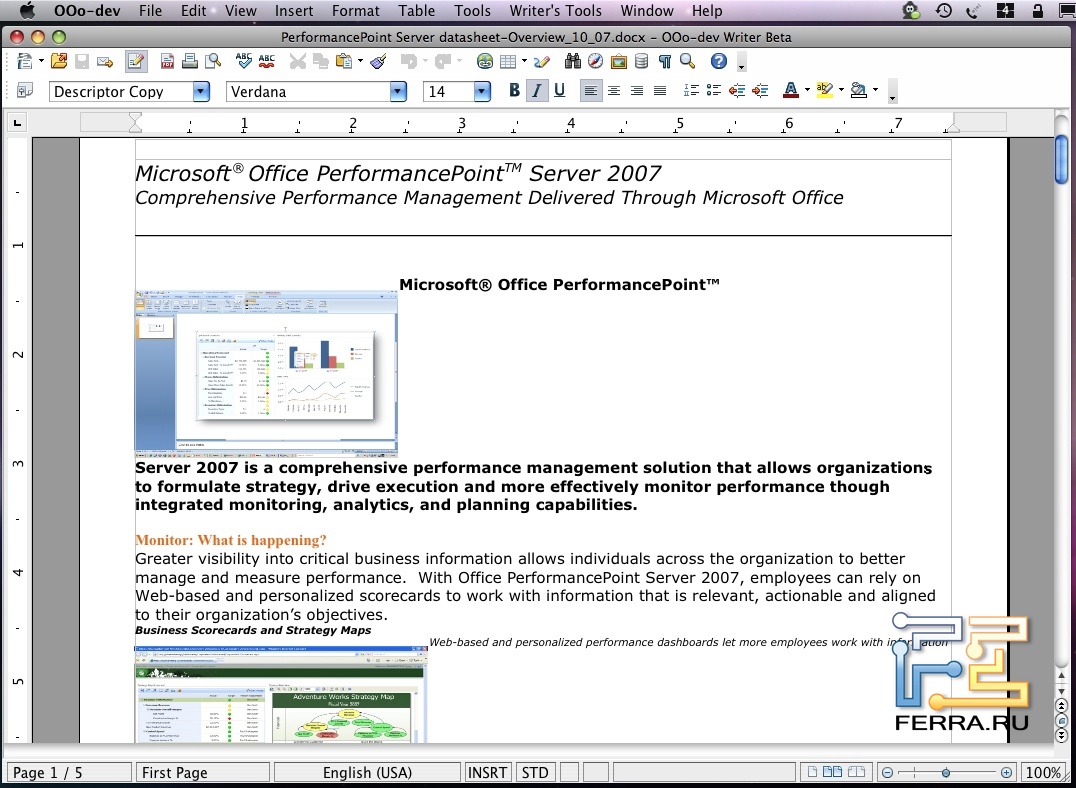
Task: Click the zoom slider handle
Action: click(x=946, y=773)
